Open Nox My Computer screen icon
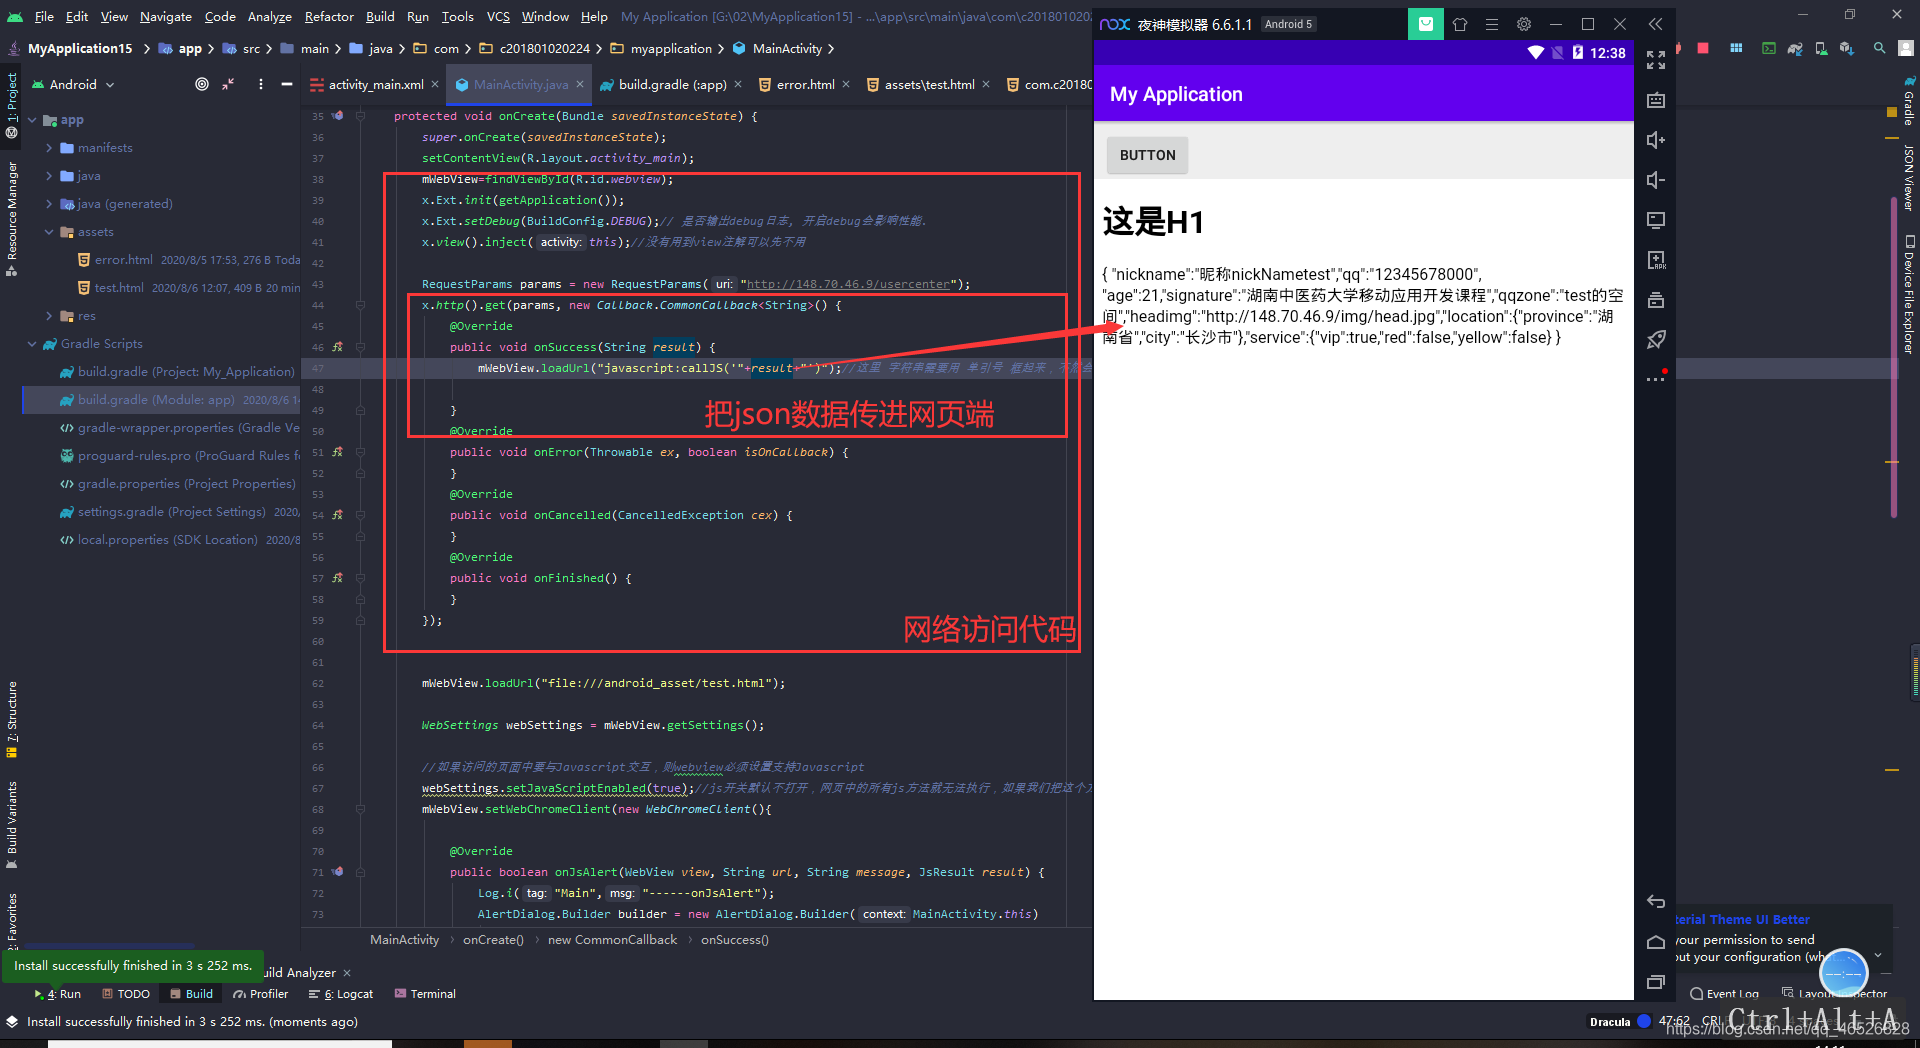Image resolution: width=1920 pixels, height=1048 pixels. (x=1656, y=220)
